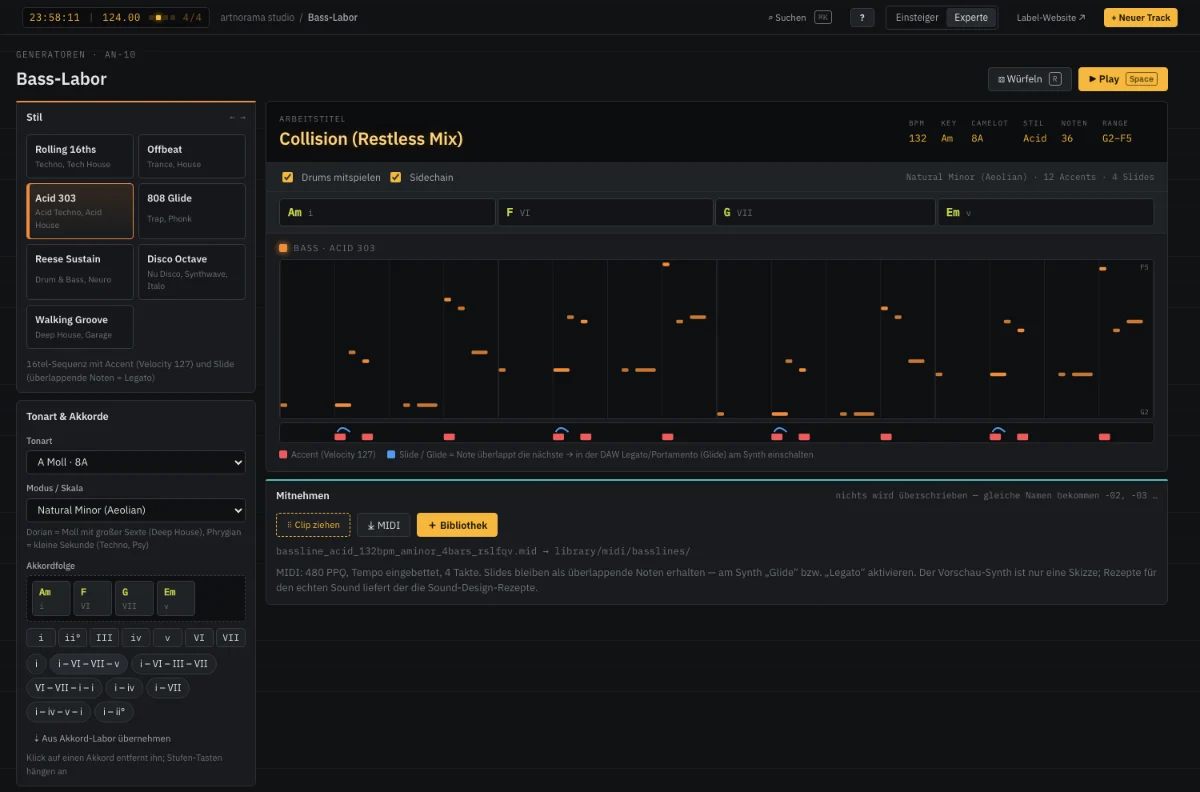The height and width of the screenshot is (792, 1200).
Task: Remove the Em chord from Akkordfolge
Action: coord(176,599)
